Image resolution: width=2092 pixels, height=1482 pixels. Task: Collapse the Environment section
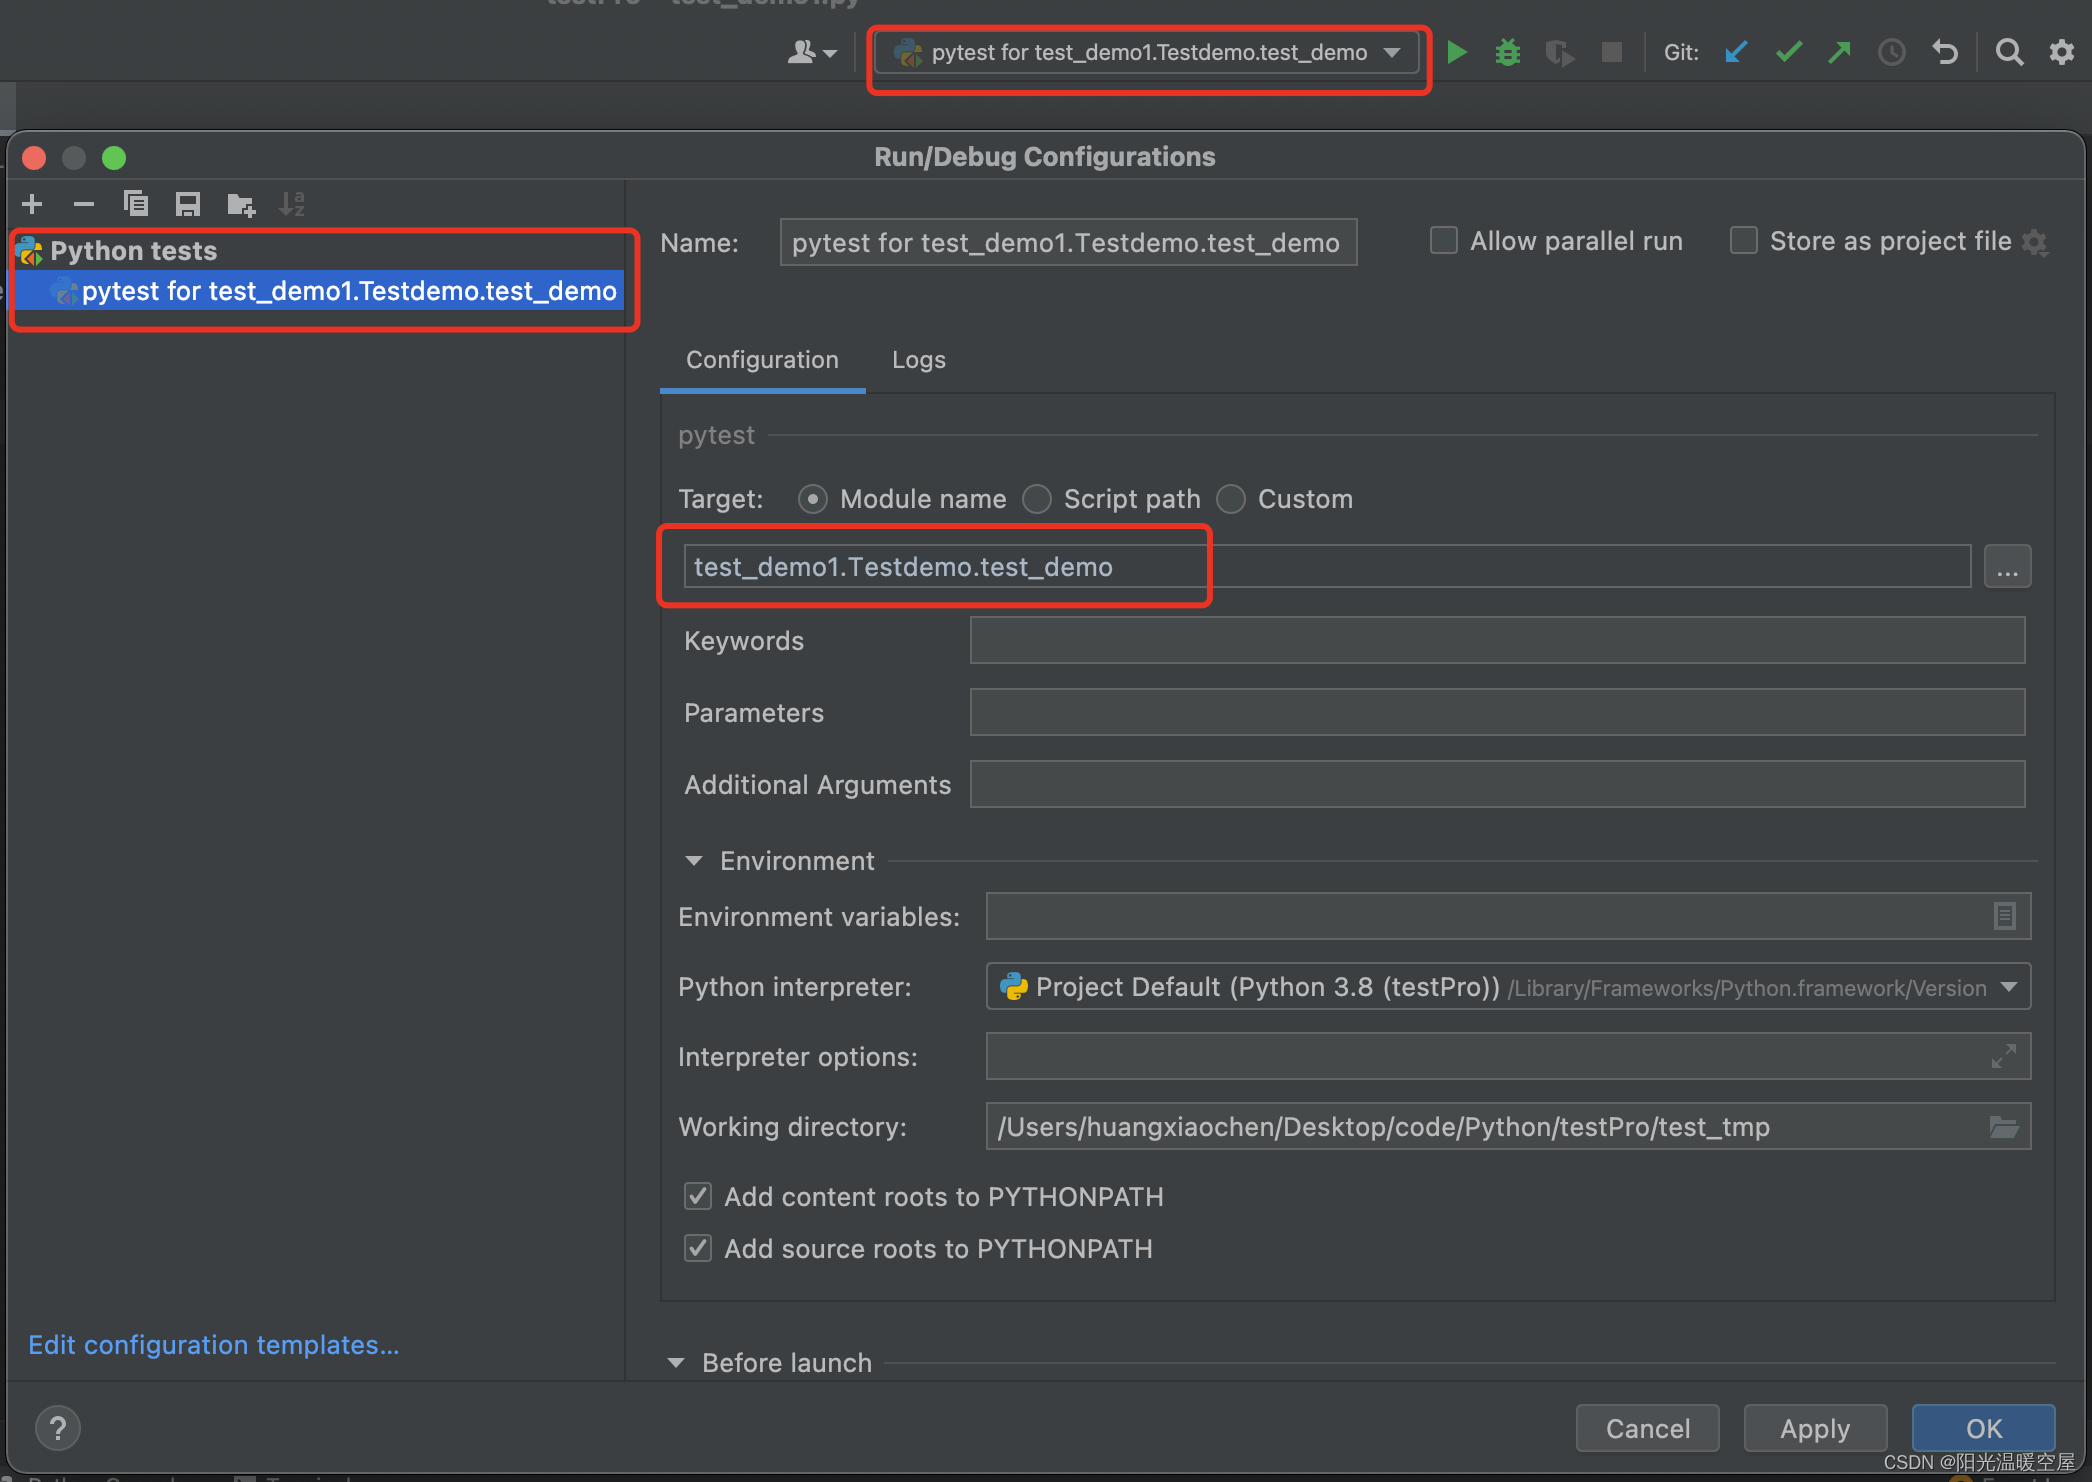tap(693, 861)
